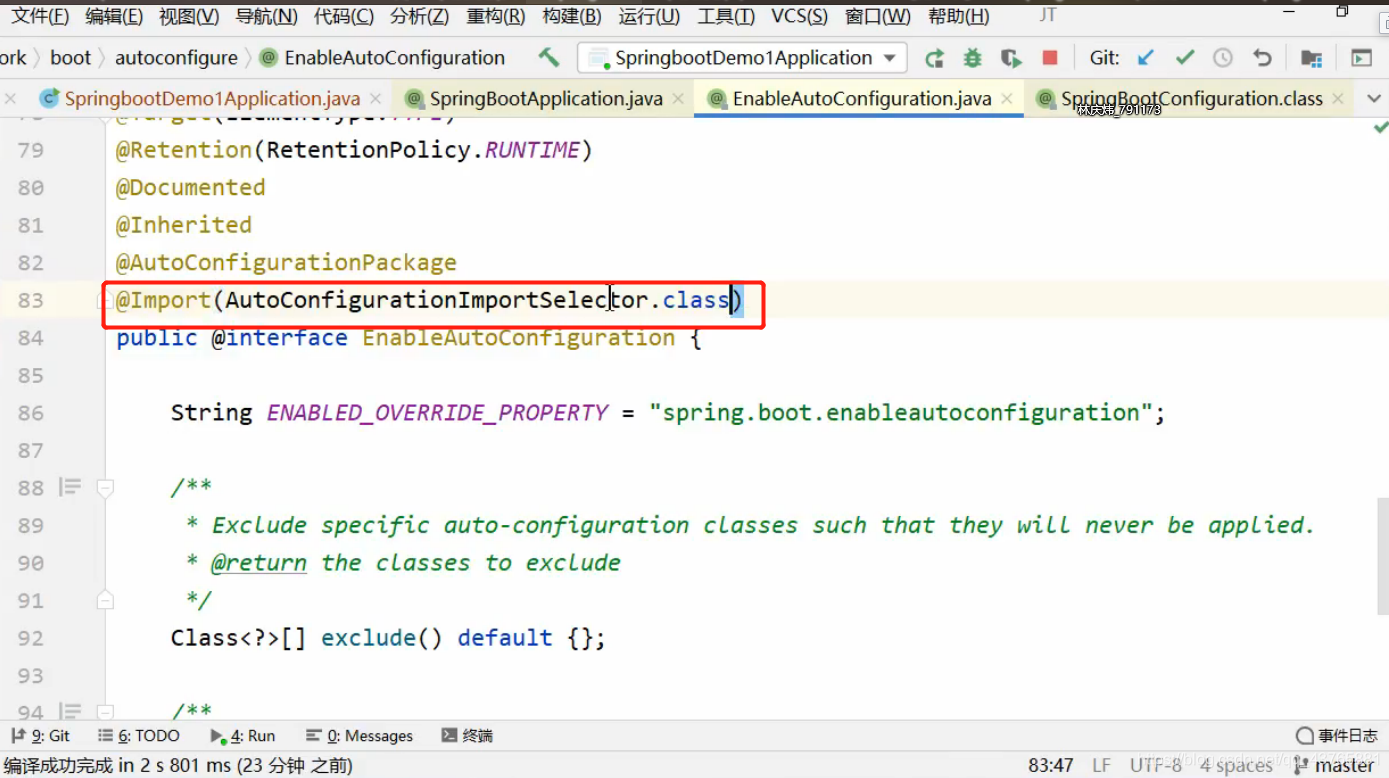Rollback changes with the undo arrow icon
Image resolution: width=1389 pixels, height=778 pixels.
pyautogui.click(x=1262, y=58)
